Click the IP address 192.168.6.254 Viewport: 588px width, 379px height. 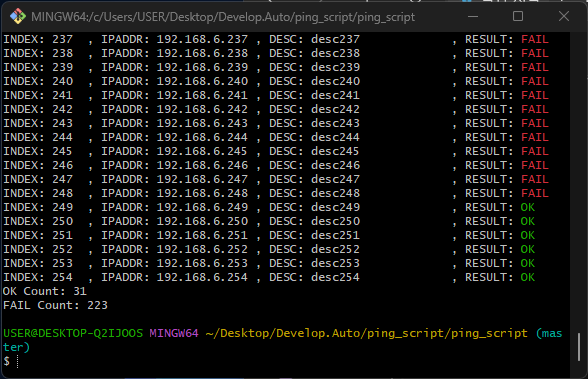point(202,277)
